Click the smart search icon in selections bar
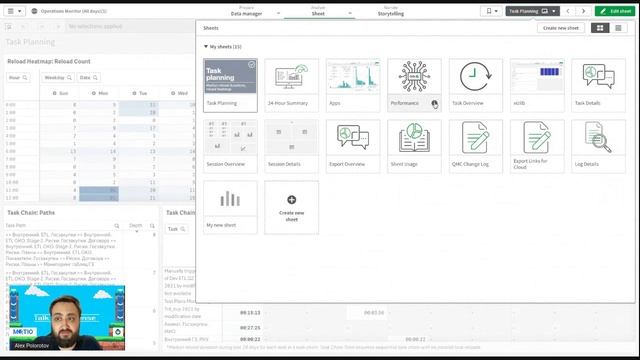640x360 pixels. tap(9, 27)
